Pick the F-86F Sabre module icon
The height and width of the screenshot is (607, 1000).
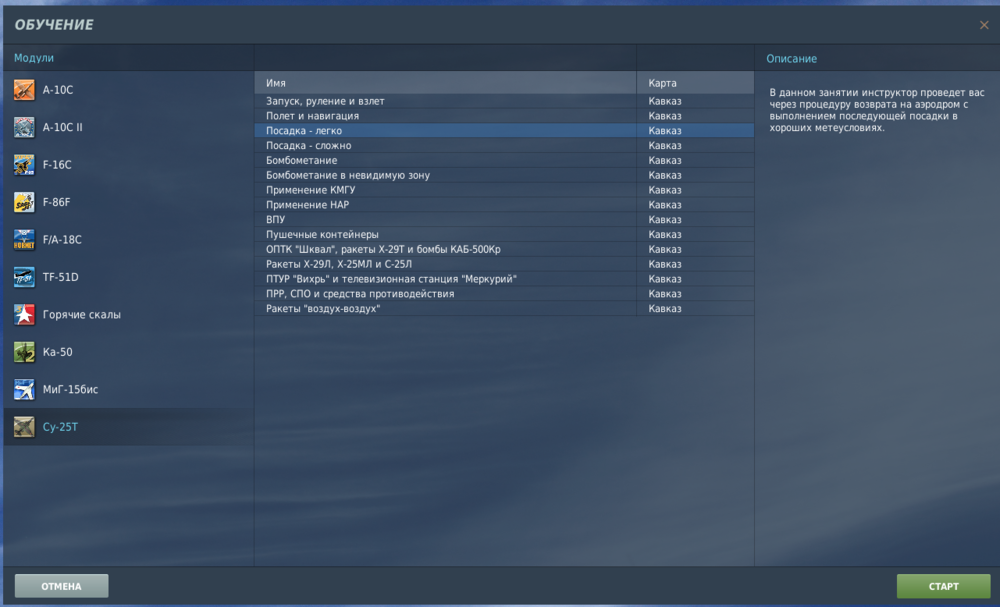[24, 202]
